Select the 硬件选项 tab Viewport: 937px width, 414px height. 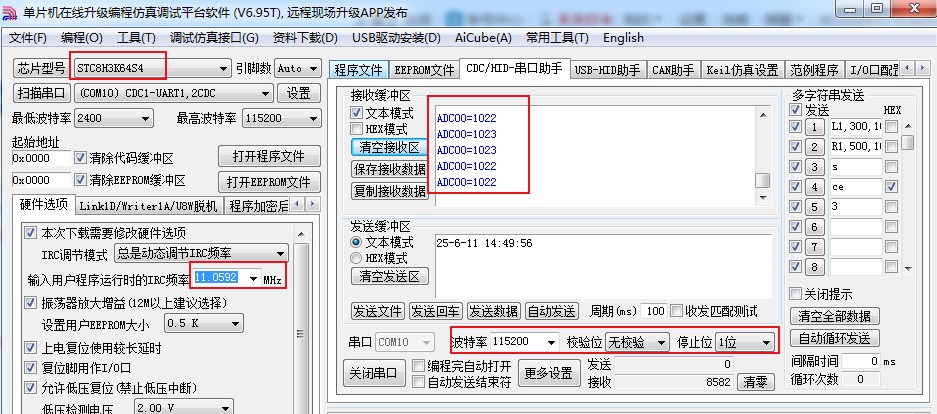pos(43,205)
